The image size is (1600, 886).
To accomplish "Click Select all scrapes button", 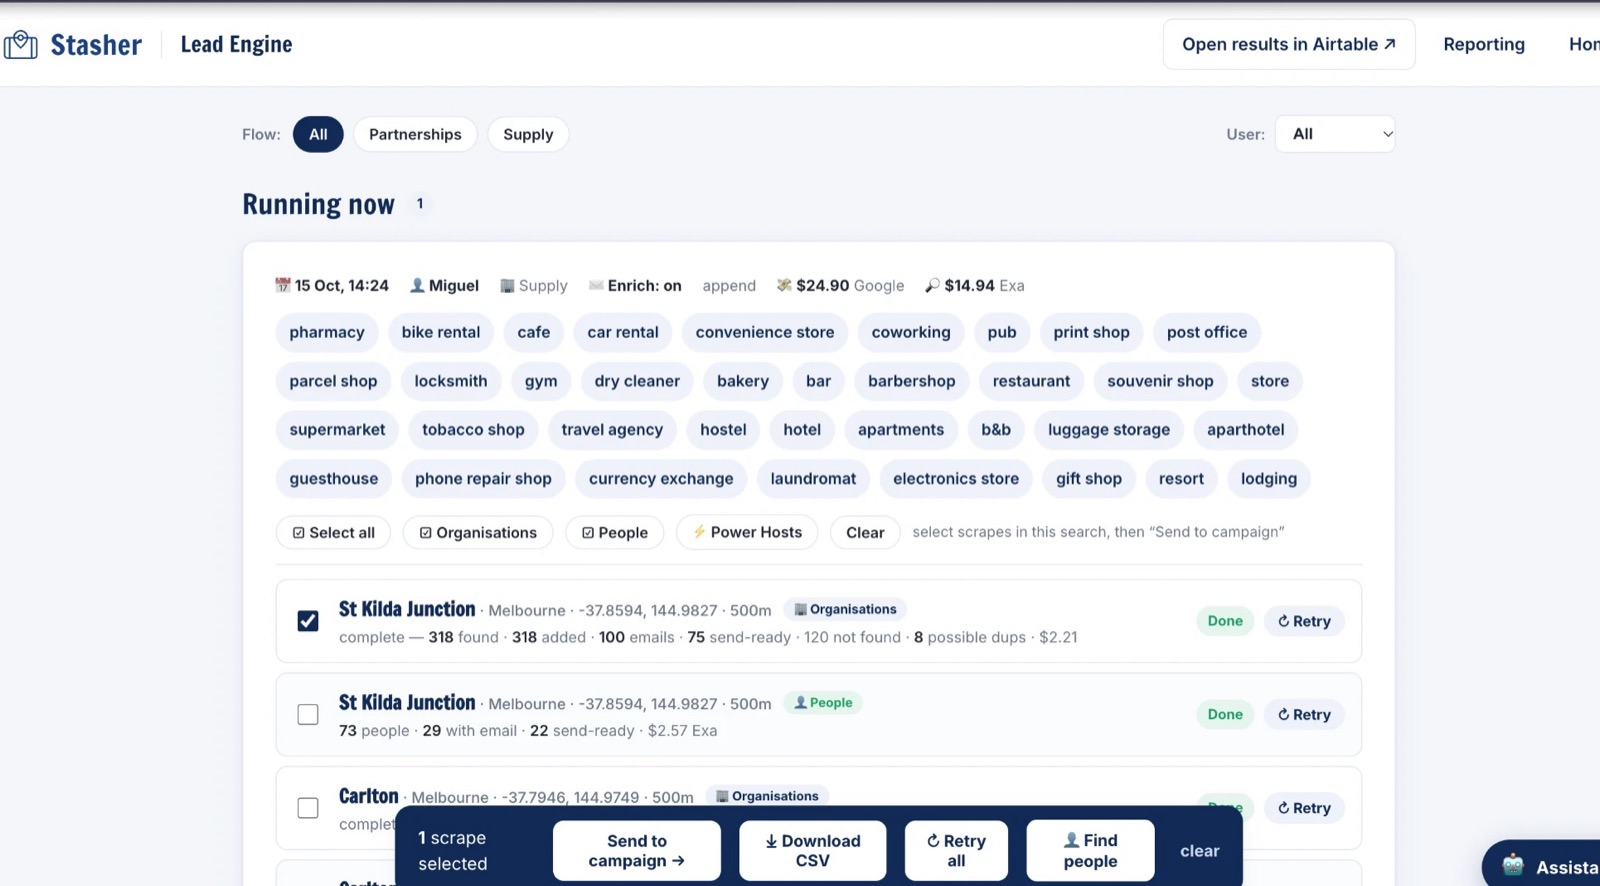I will (x=334, y=532).
